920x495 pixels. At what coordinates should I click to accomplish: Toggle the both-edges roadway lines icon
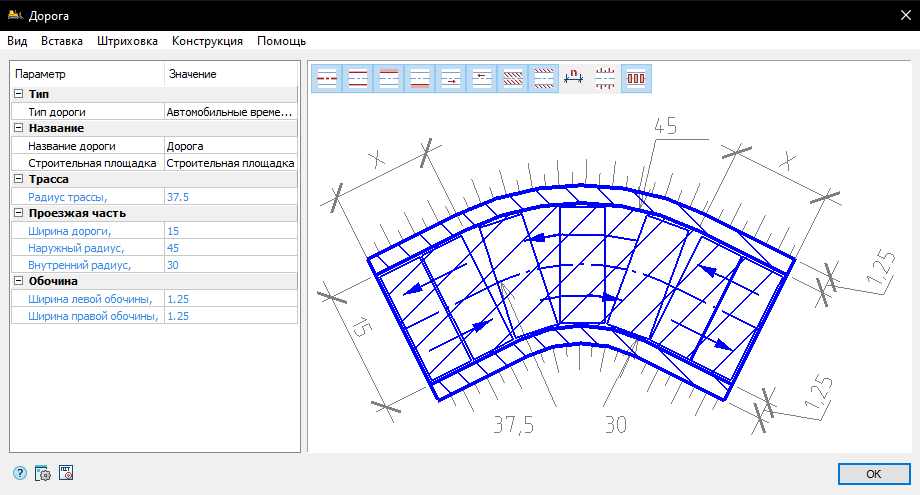pyautogui.click(x=358, y=79)
